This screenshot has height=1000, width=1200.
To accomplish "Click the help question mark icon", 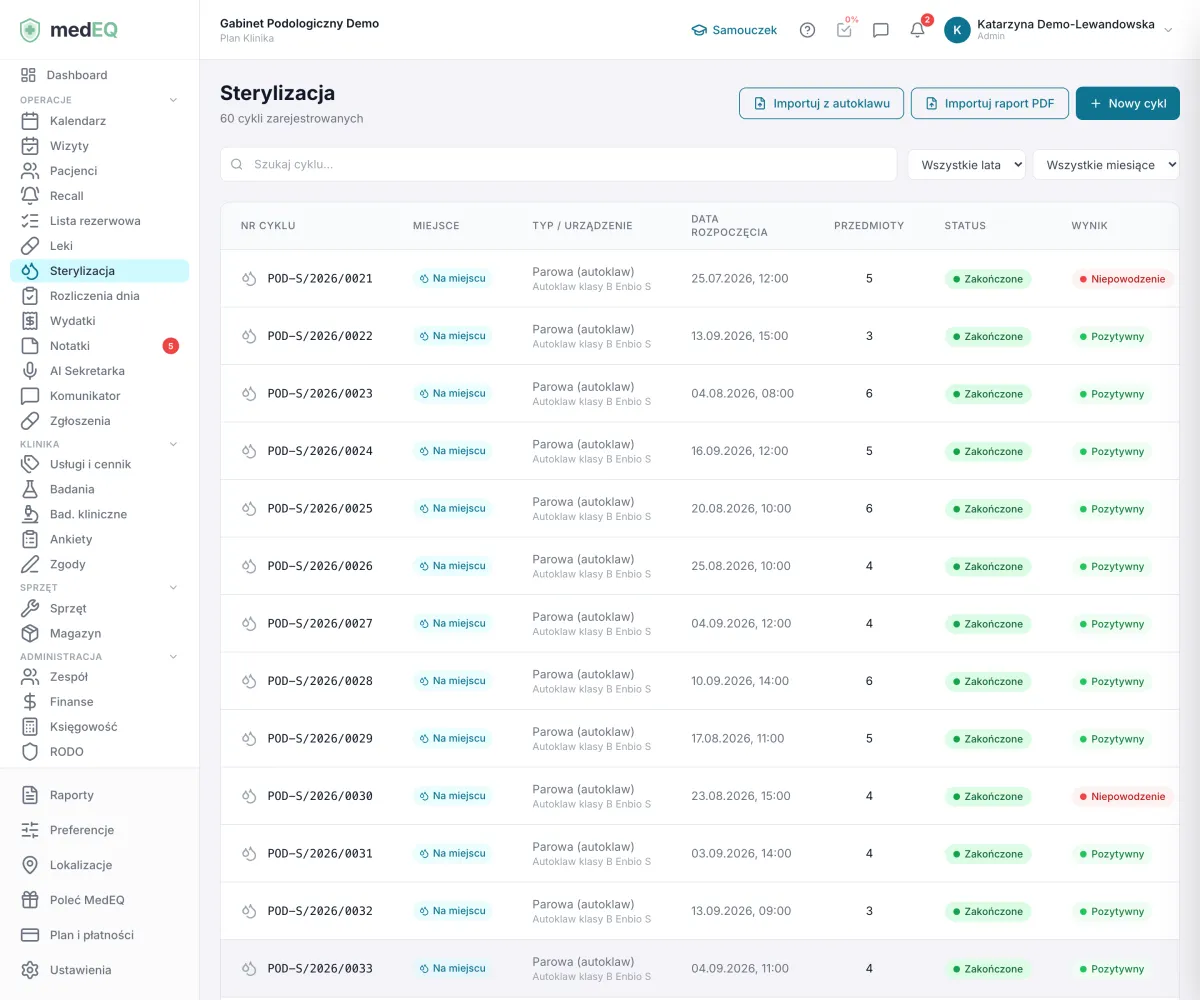I will pos(808,30).
